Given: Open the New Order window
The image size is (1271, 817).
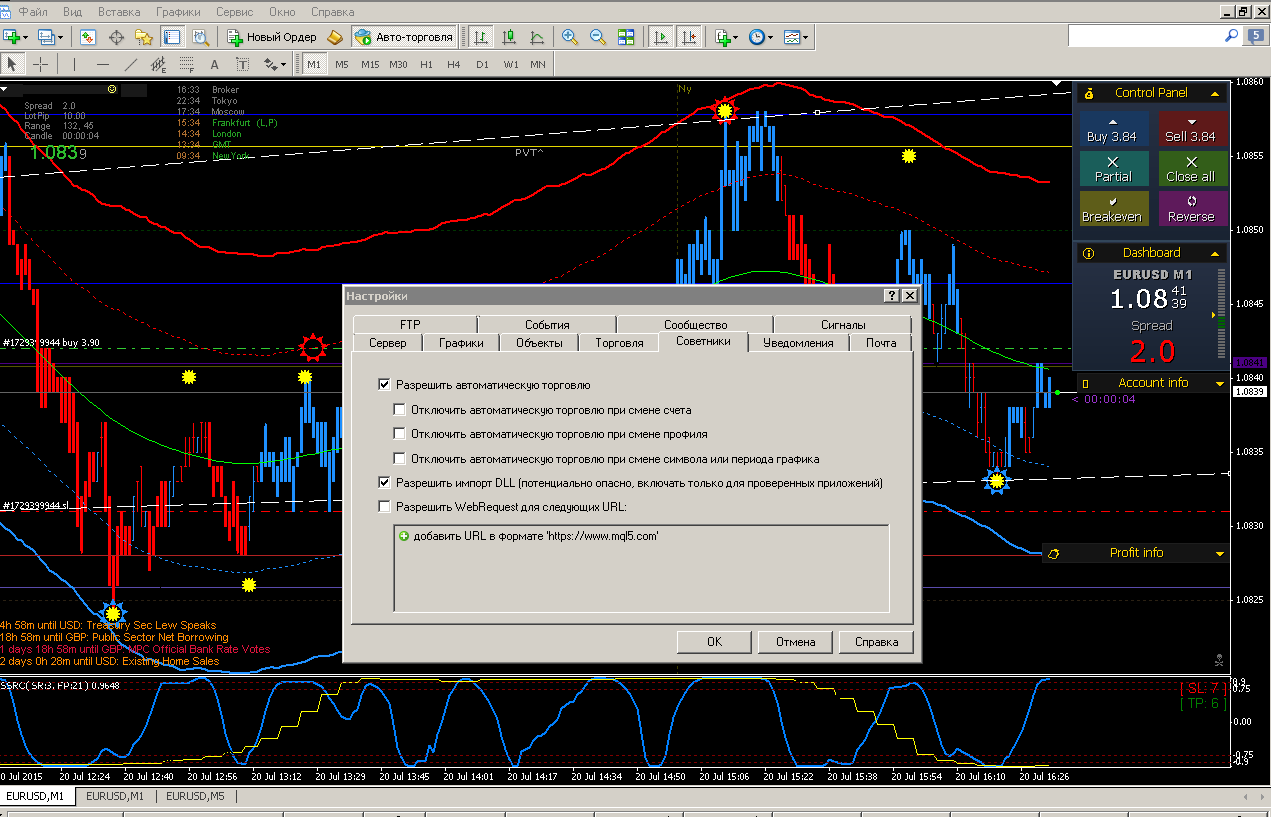Looking at the screenshot, I should [272, 37].
